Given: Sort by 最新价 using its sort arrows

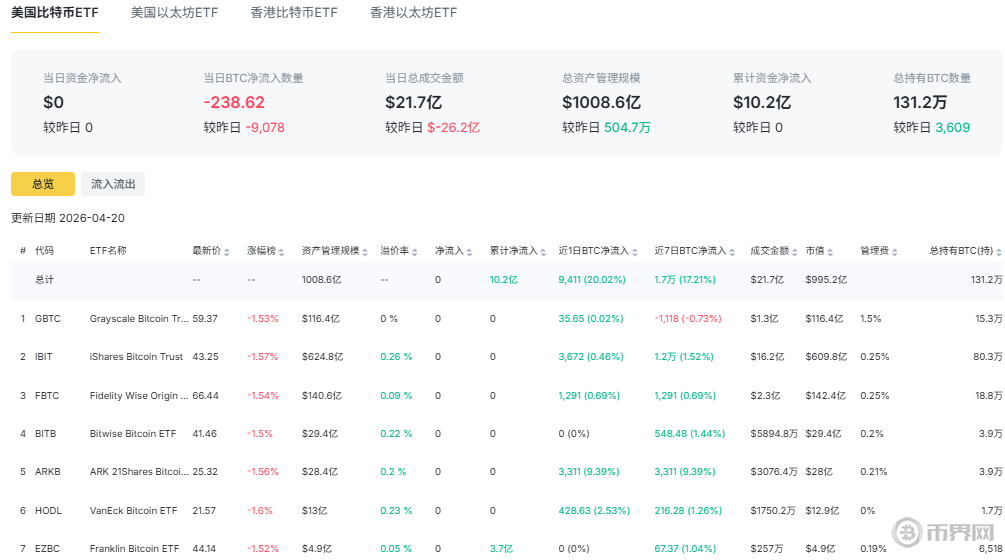Looking at the screenshot, I should (227, 252).
